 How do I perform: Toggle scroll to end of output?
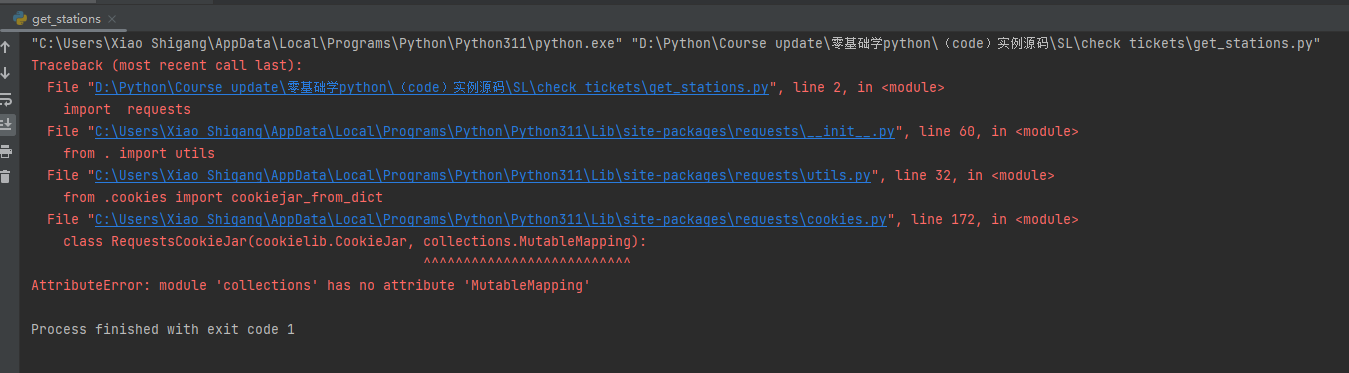[6, 125]
